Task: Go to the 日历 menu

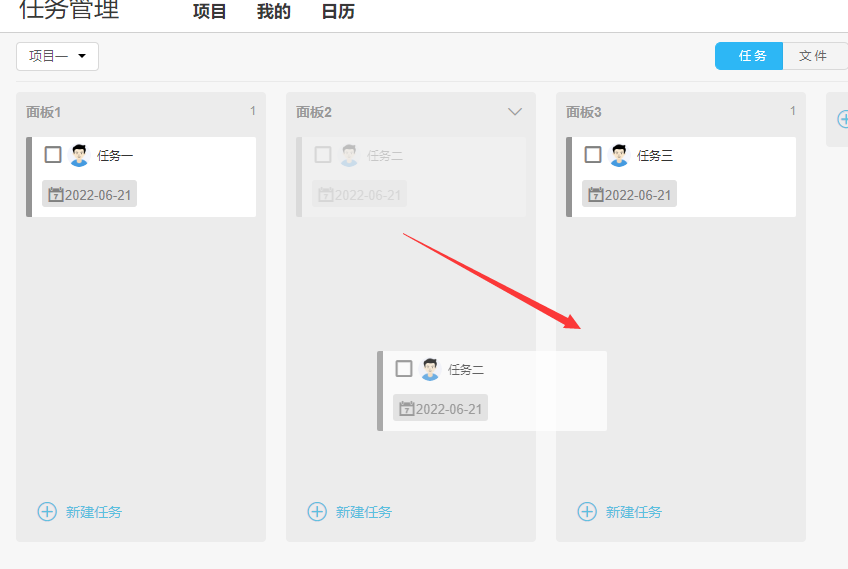Action: pyautogui.click(x=338, y=12)
